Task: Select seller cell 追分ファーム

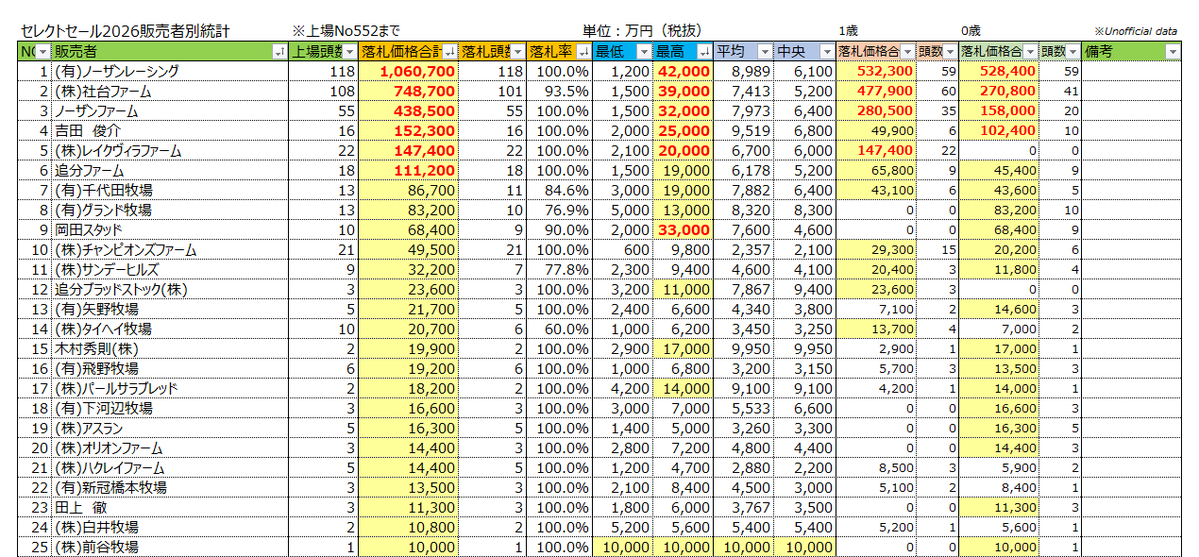Action: point(171,171)
